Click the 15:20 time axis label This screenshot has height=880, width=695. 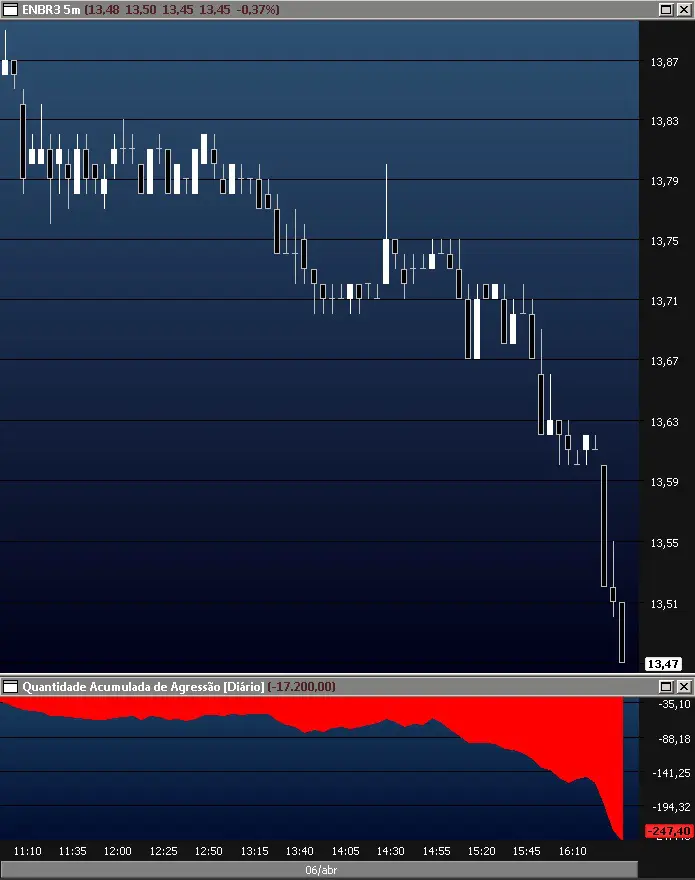[481, 851]
